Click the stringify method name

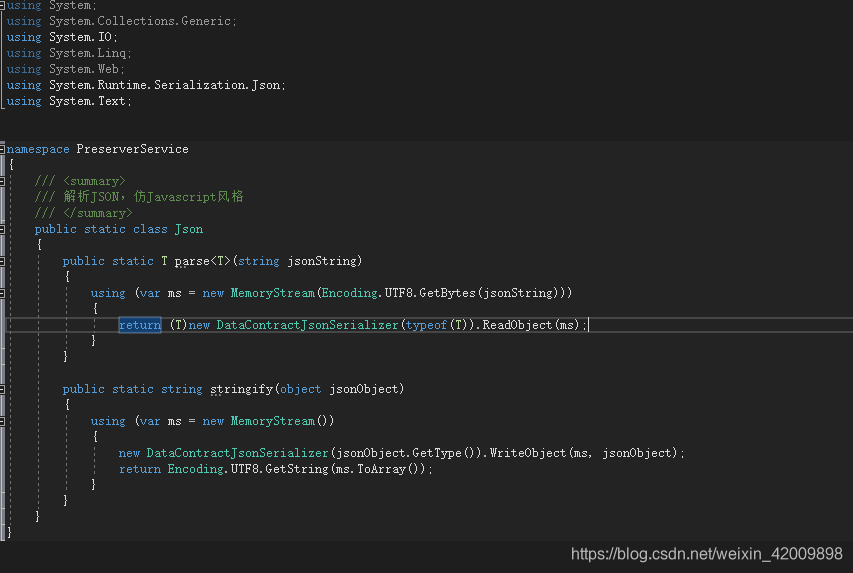tap(242, 389)
